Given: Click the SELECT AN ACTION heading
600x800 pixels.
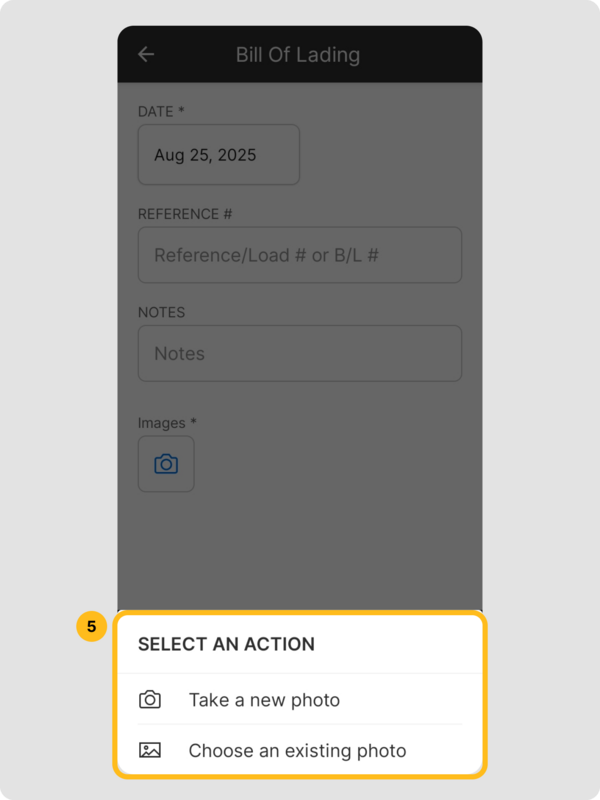Looking at the screenshot, I should click(x=226, y=644).
